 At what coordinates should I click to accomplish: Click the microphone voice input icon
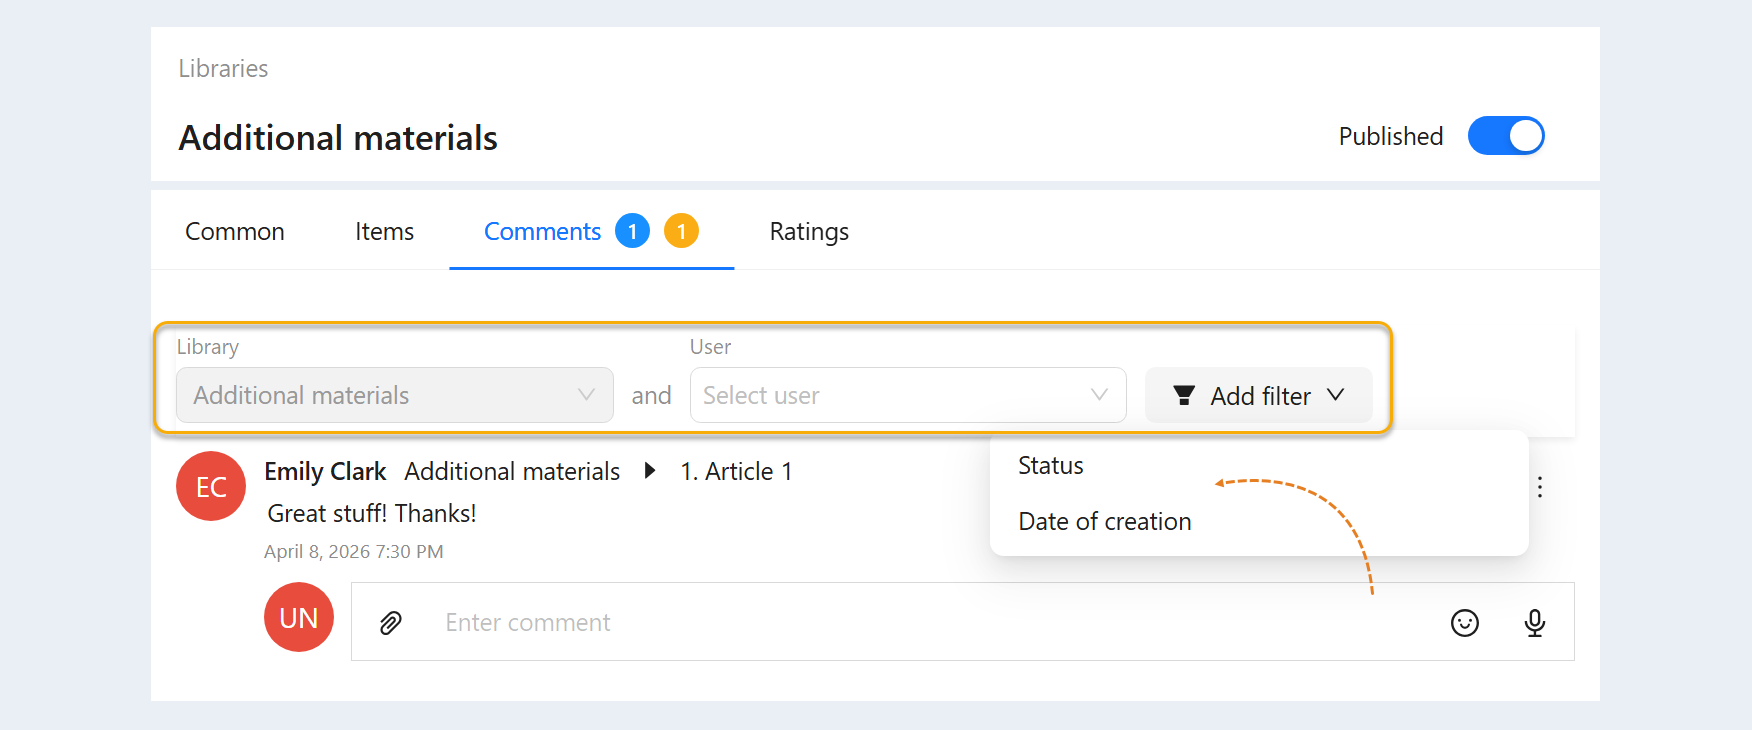tap(1534, 623)
